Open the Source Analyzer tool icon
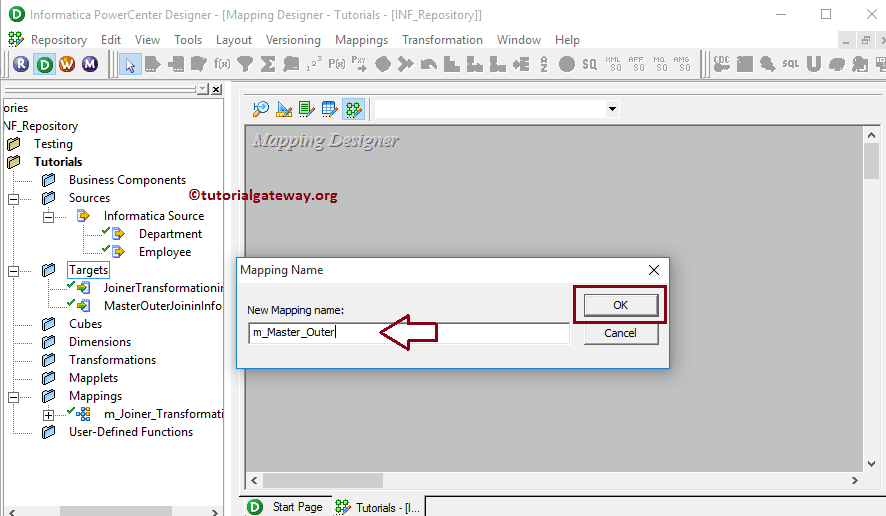 (x=260, y=109)
